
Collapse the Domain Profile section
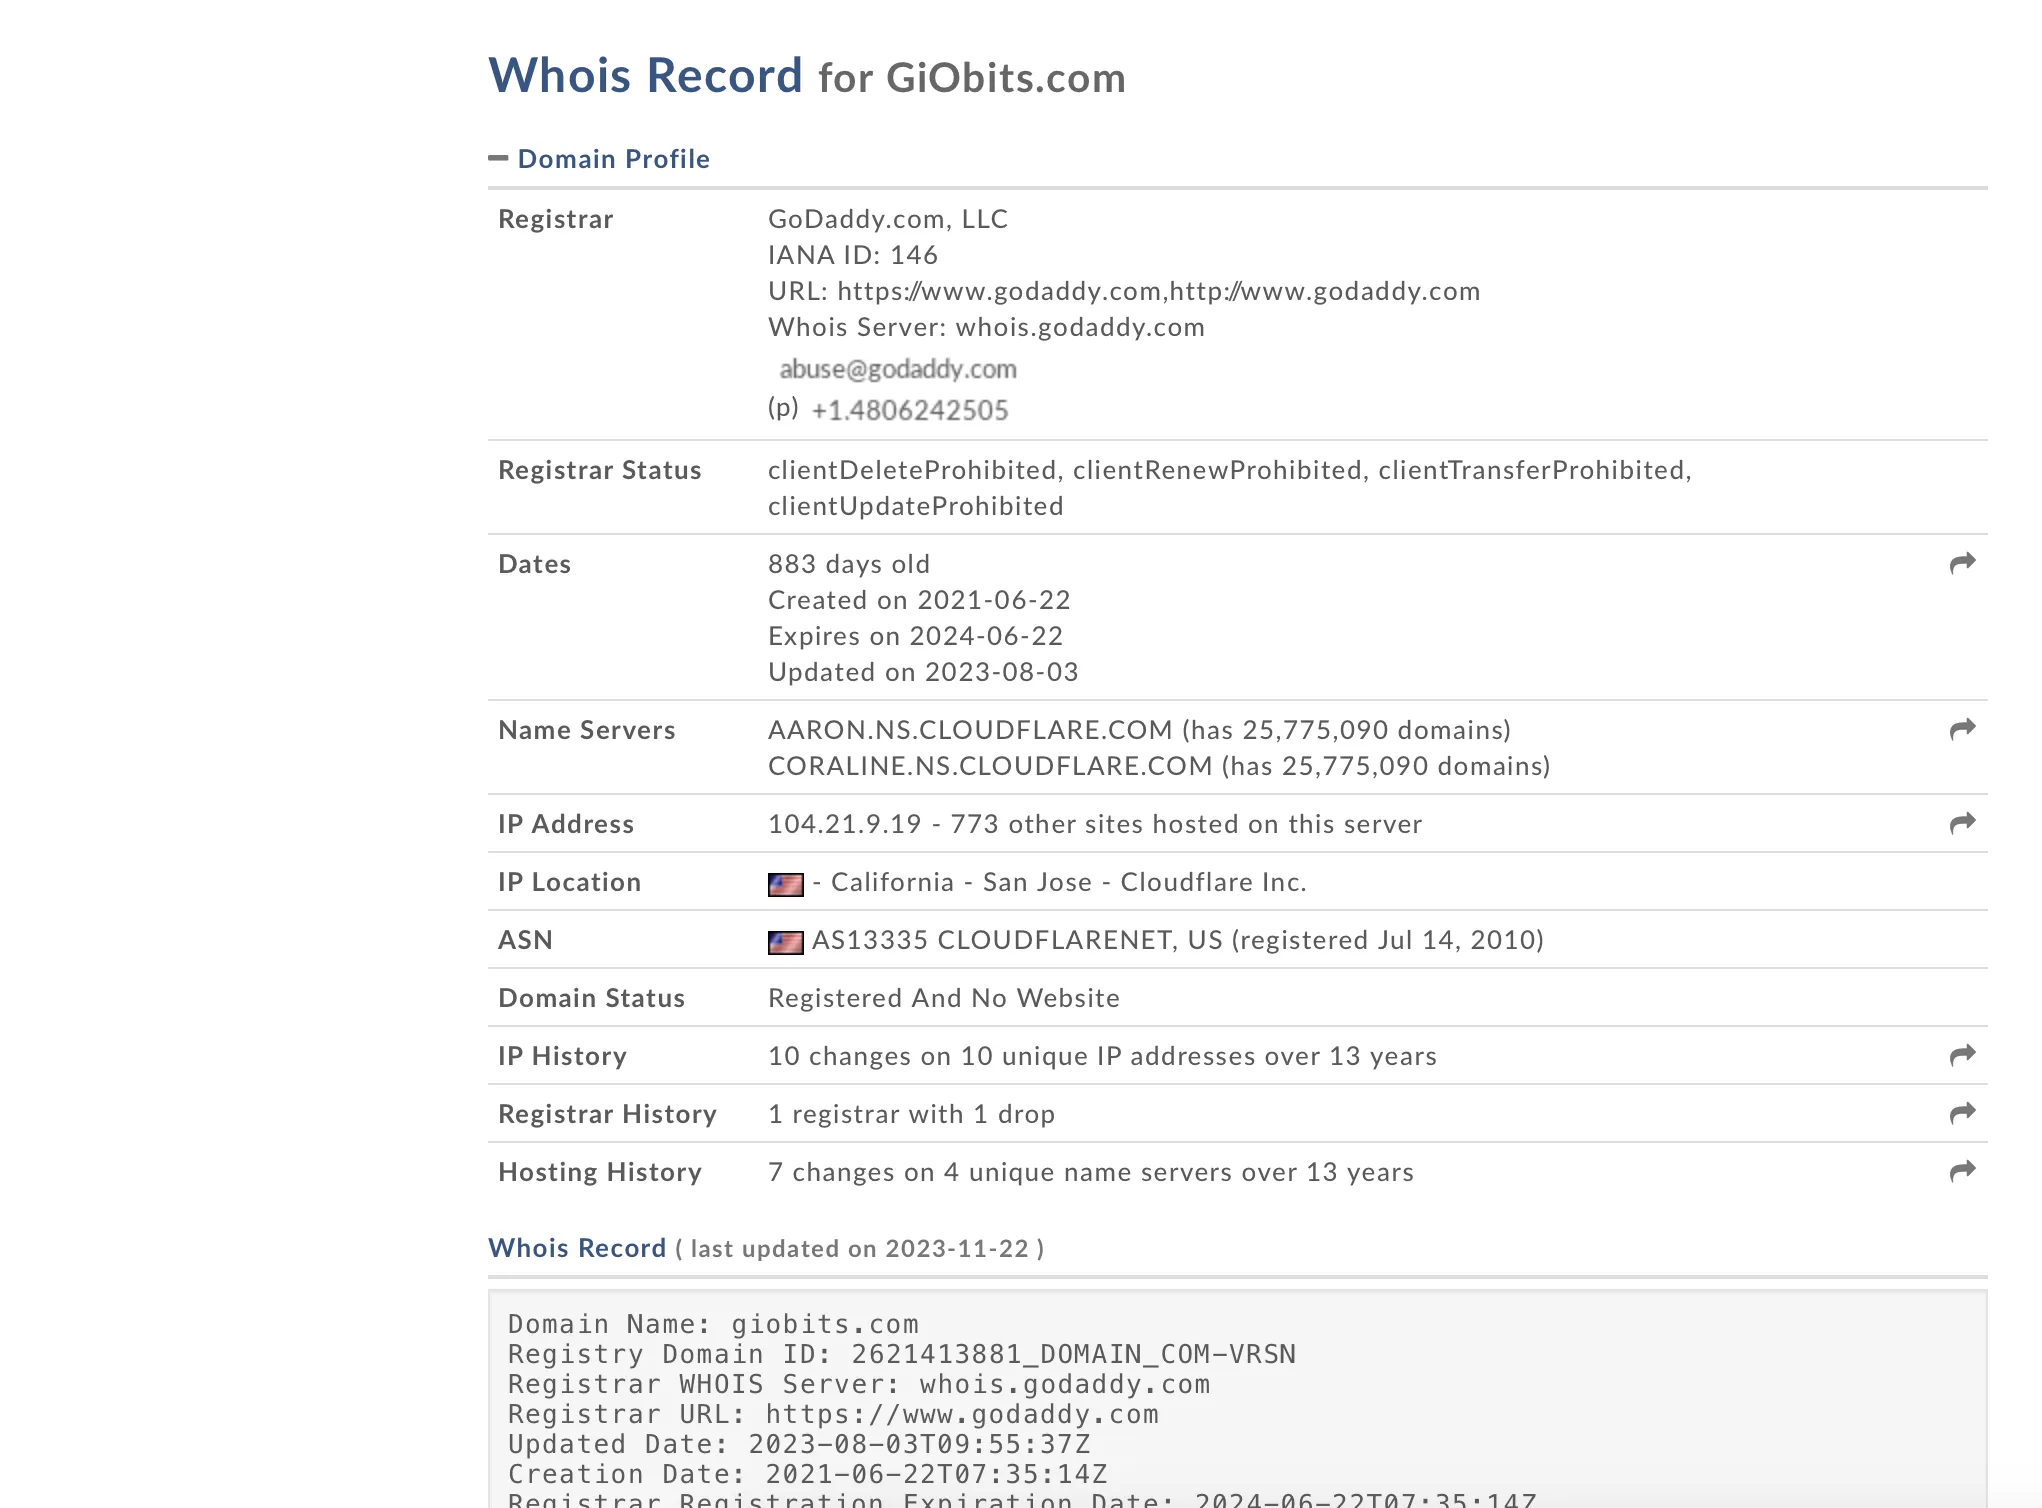click(498, 159)
